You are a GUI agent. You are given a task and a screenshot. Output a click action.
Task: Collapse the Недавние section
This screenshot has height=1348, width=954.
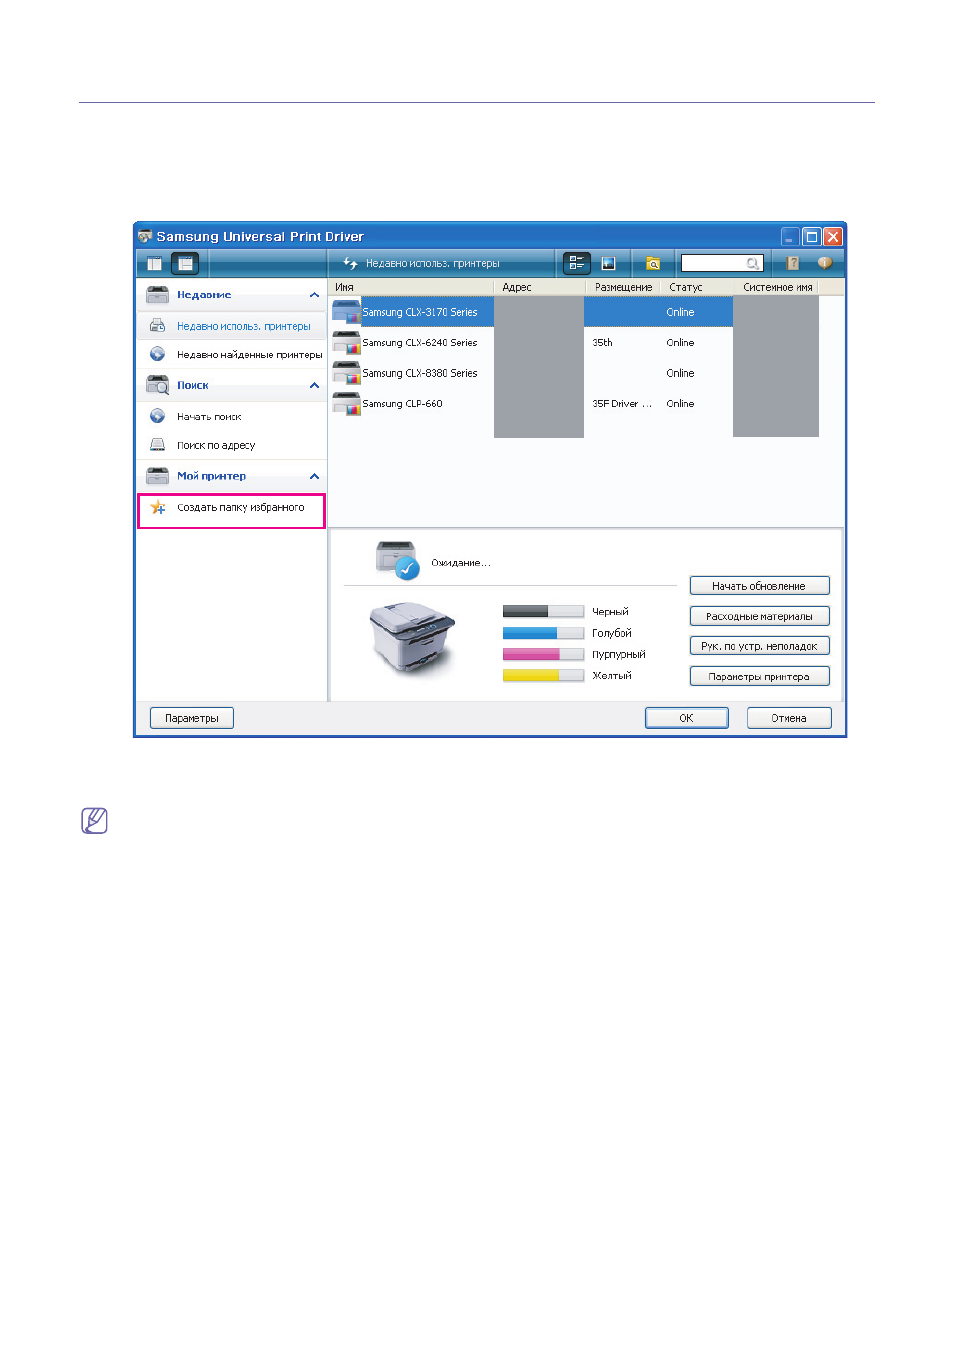click(x=314, y=295)
